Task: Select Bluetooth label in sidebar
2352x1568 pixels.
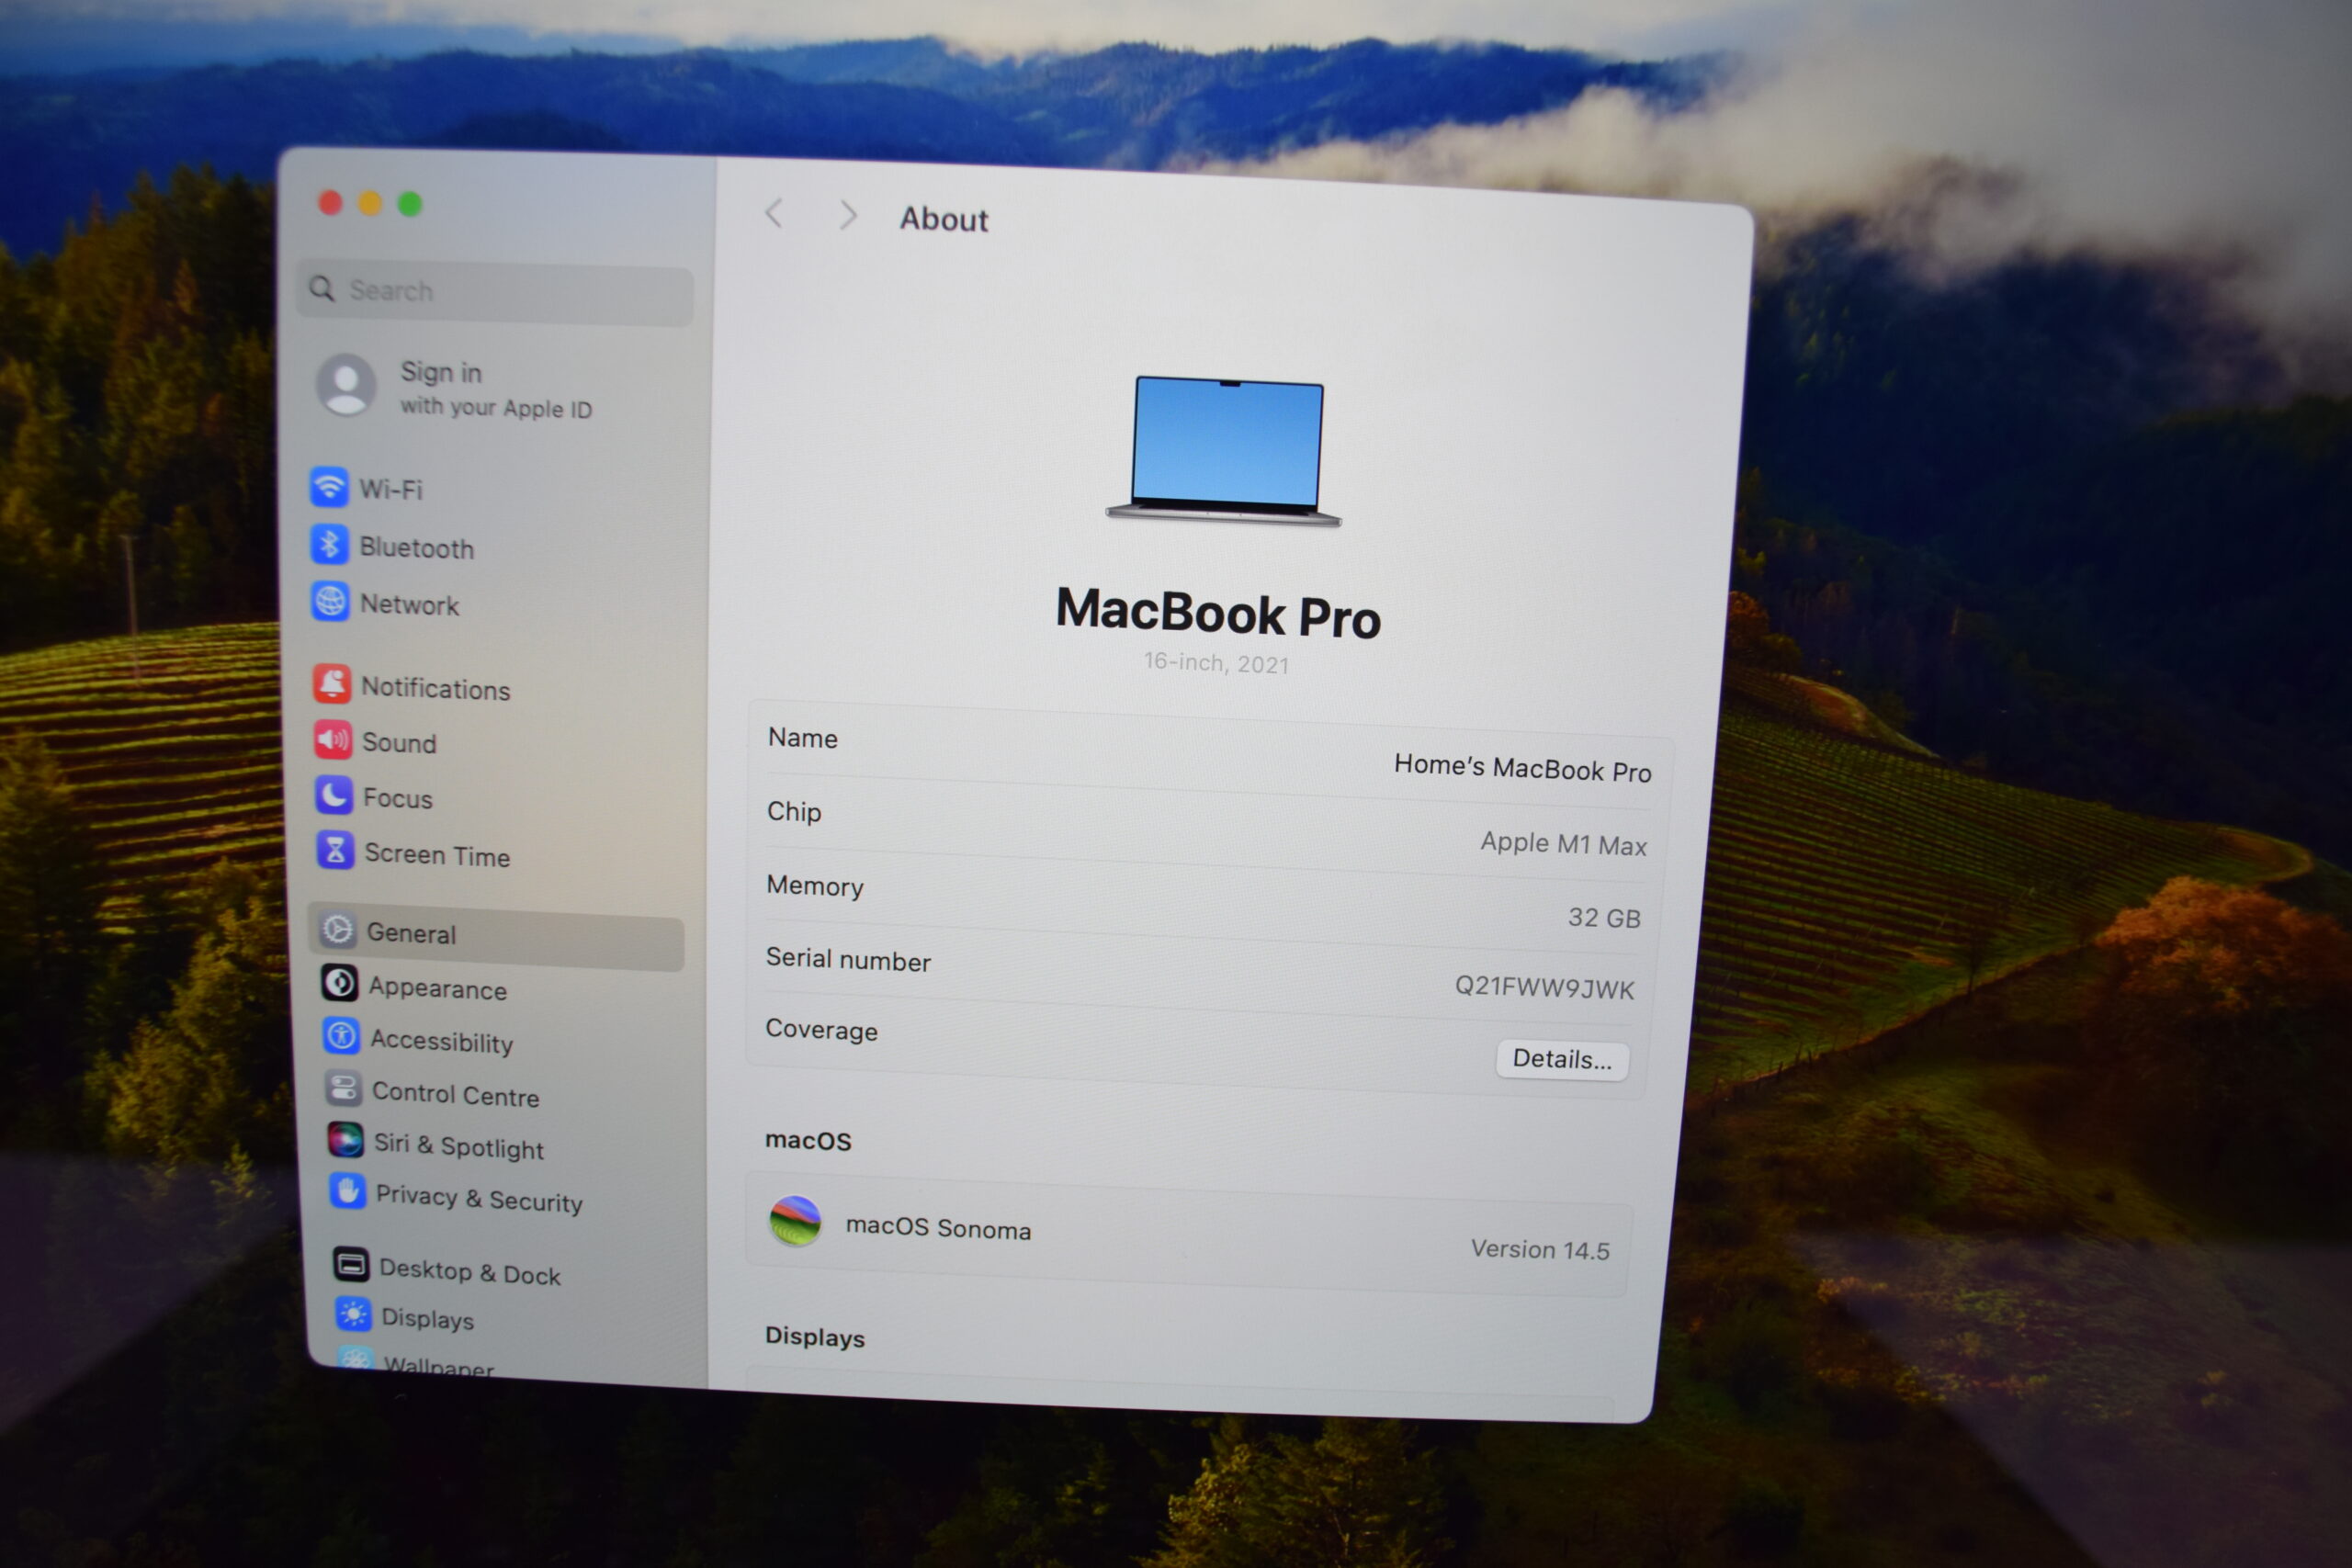Action: [417, 548]
